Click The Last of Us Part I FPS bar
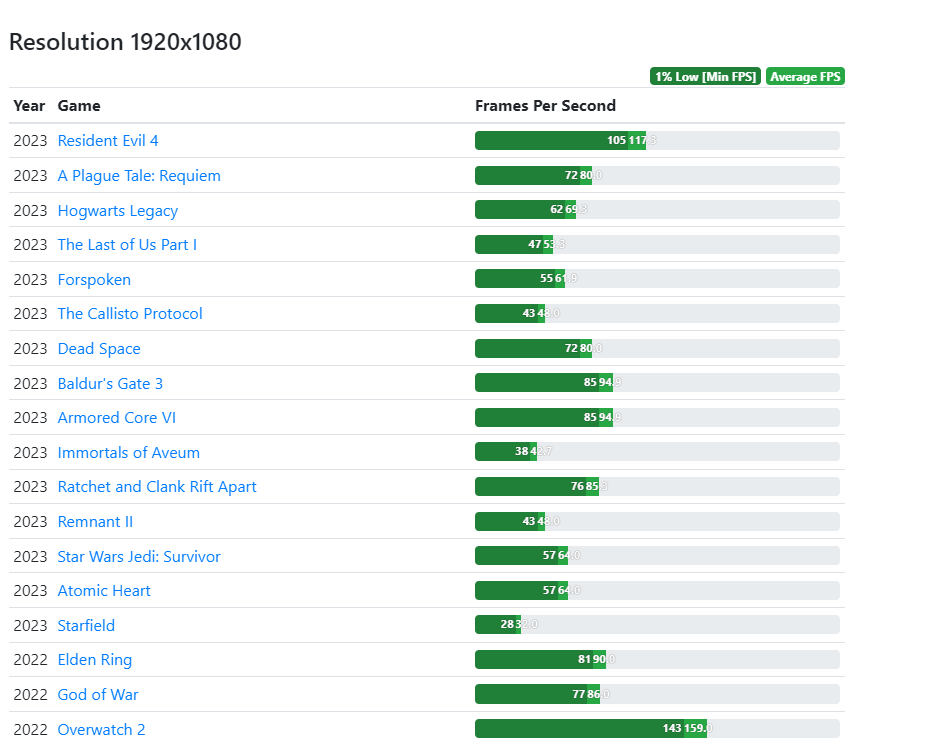 coord(657,244)
